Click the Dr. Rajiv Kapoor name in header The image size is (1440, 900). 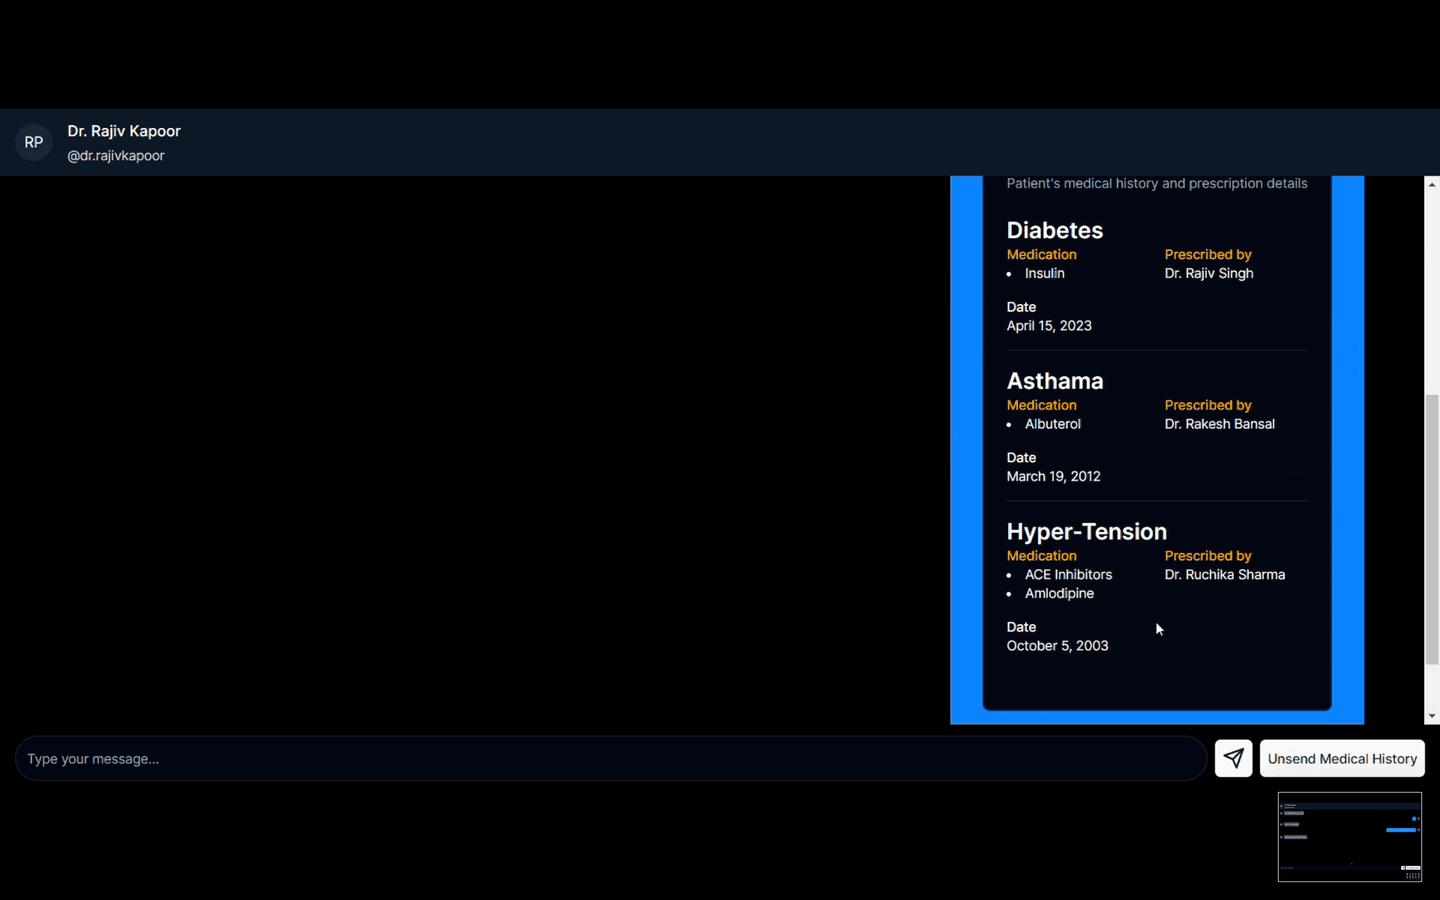click(124, 131)
